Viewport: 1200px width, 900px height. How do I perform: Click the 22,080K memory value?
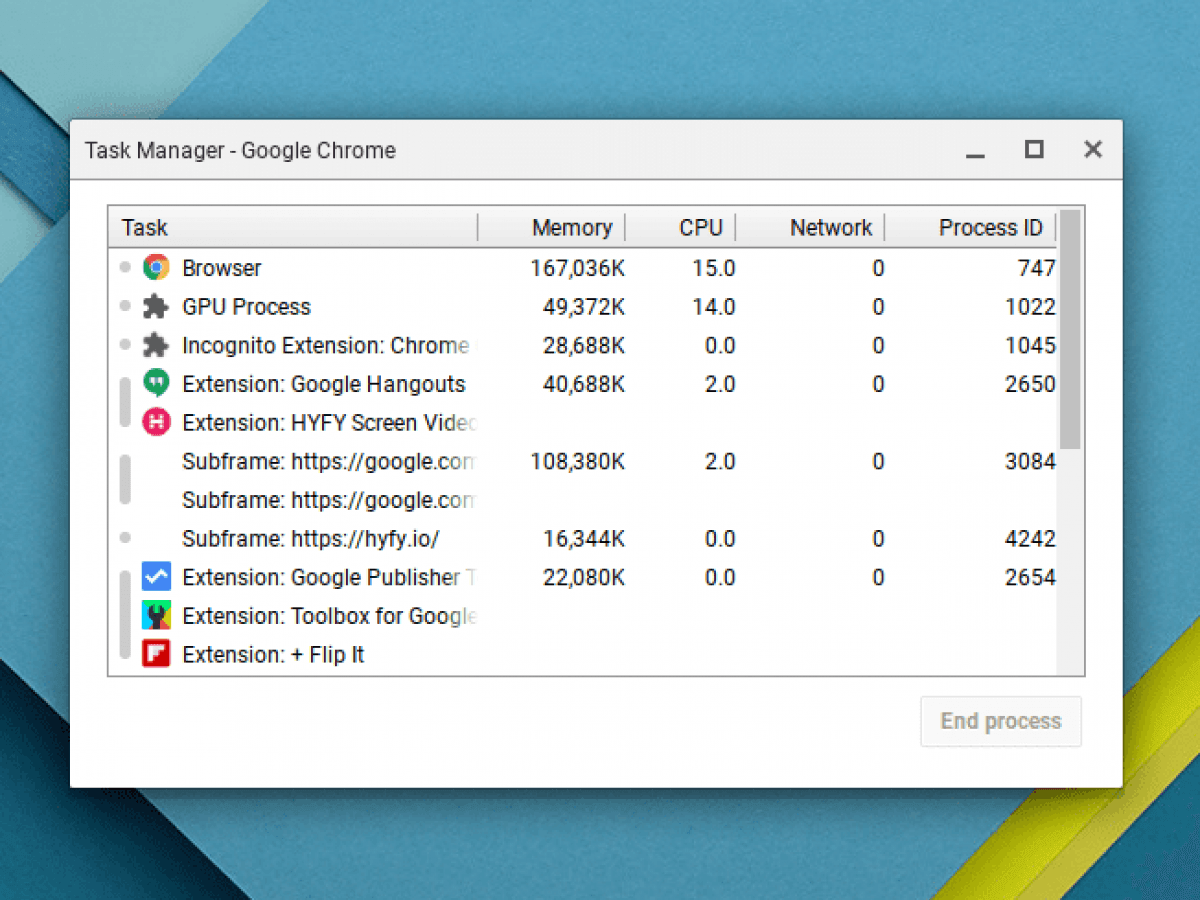584,577
